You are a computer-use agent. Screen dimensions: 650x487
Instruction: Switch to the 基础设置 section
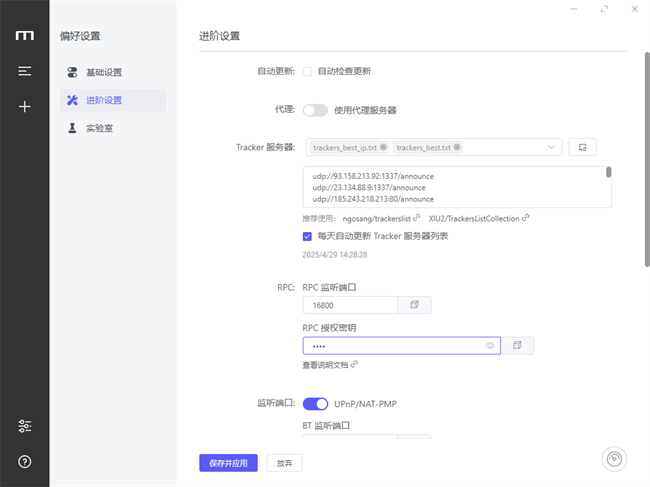click(x=103, y=72)
